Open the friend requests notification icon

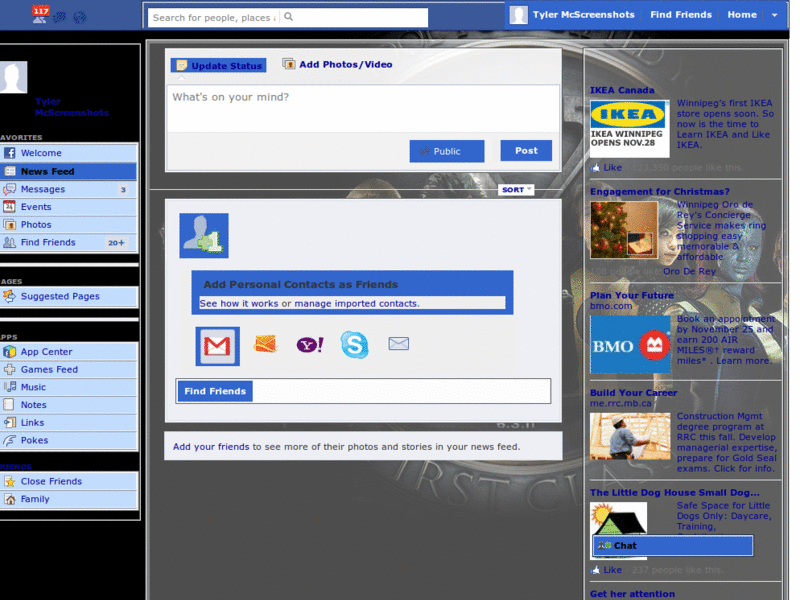tap(40, 14)
